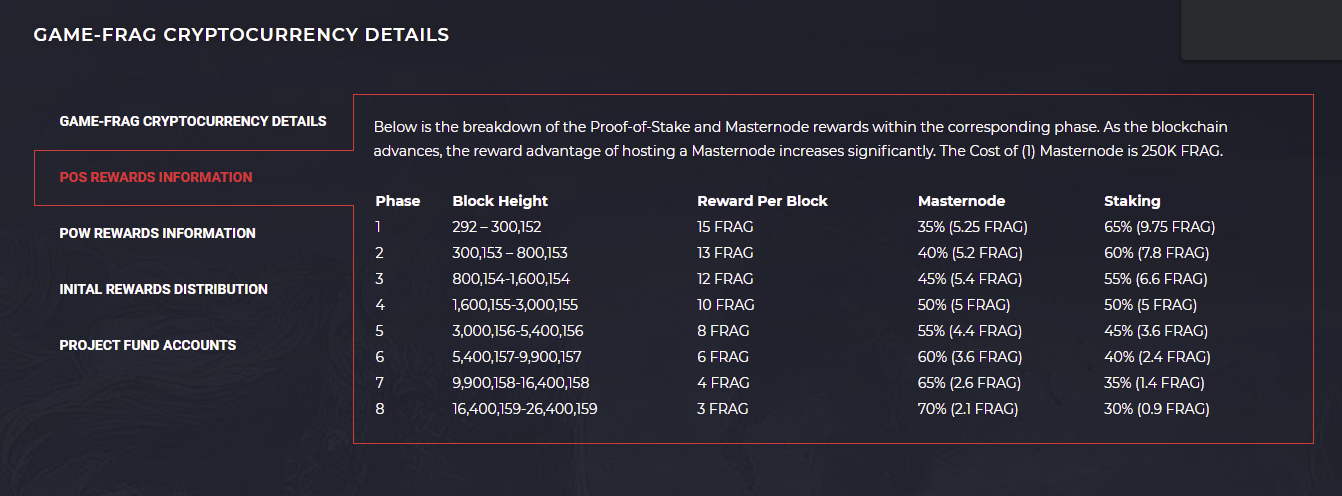
Task: Click the Masternode column header
Action: click(x=961, y=201)
